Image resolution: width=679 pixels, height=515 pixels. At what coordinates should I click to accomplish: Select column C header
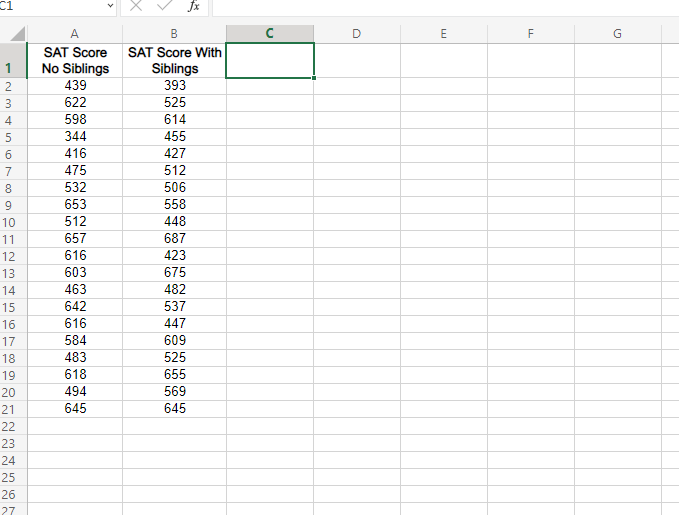pos(270,34)
